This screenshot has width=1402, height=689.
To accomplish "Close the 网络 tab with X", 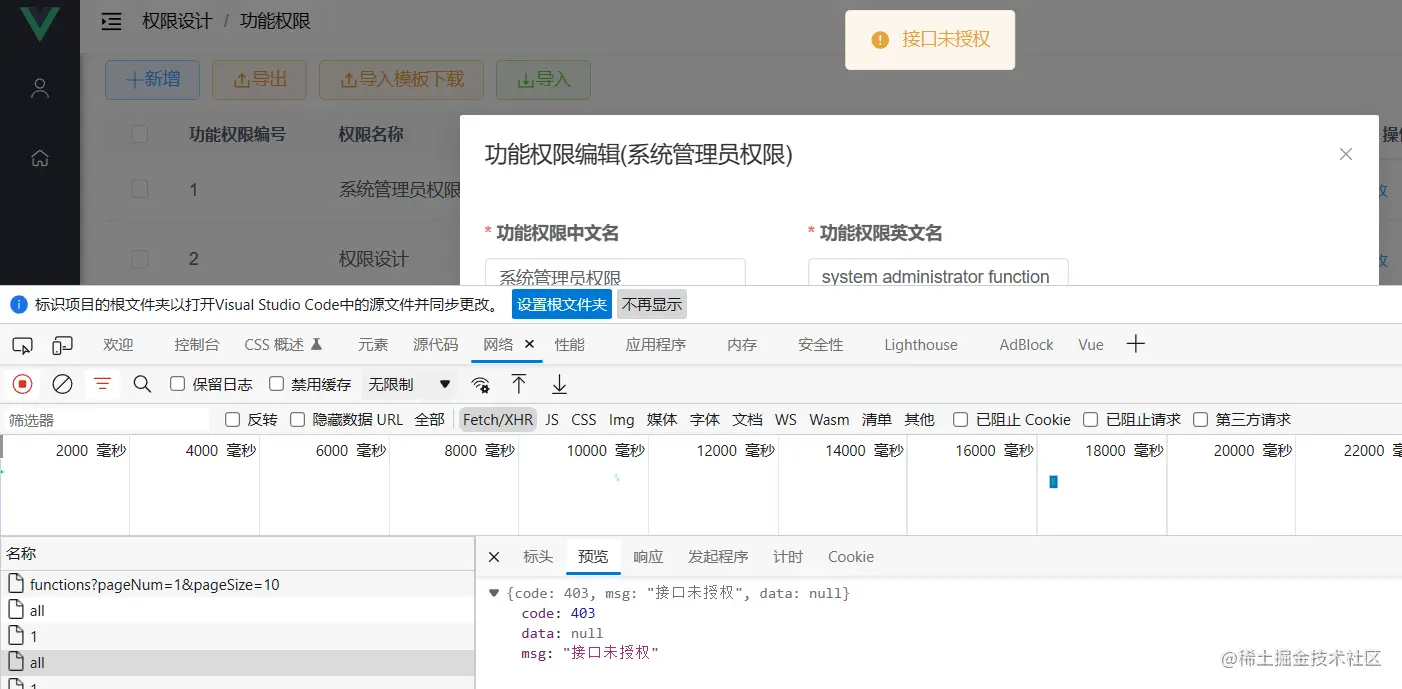I will pos(530,344).
